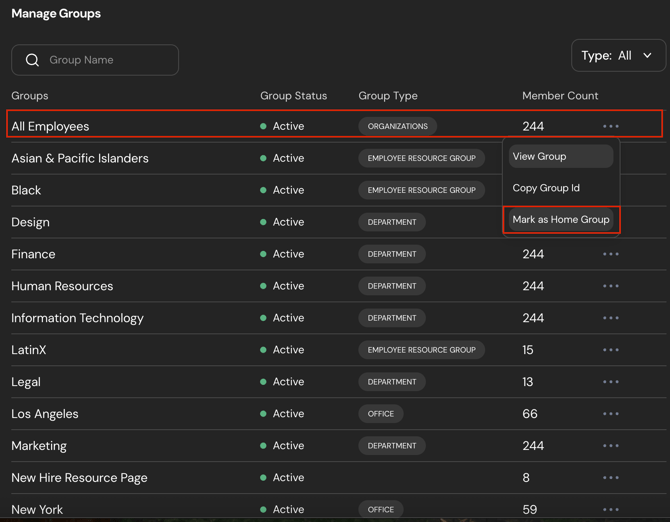Open three-dot menu for Finance row
The image size is (670, 522).
point(611,254)
